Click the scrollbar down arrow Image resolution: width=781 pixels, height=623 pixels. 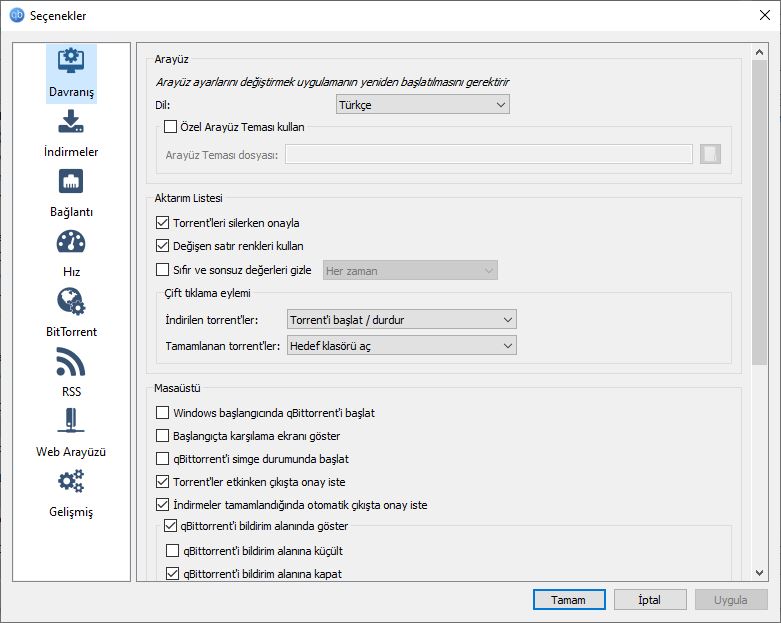(759, 573)
